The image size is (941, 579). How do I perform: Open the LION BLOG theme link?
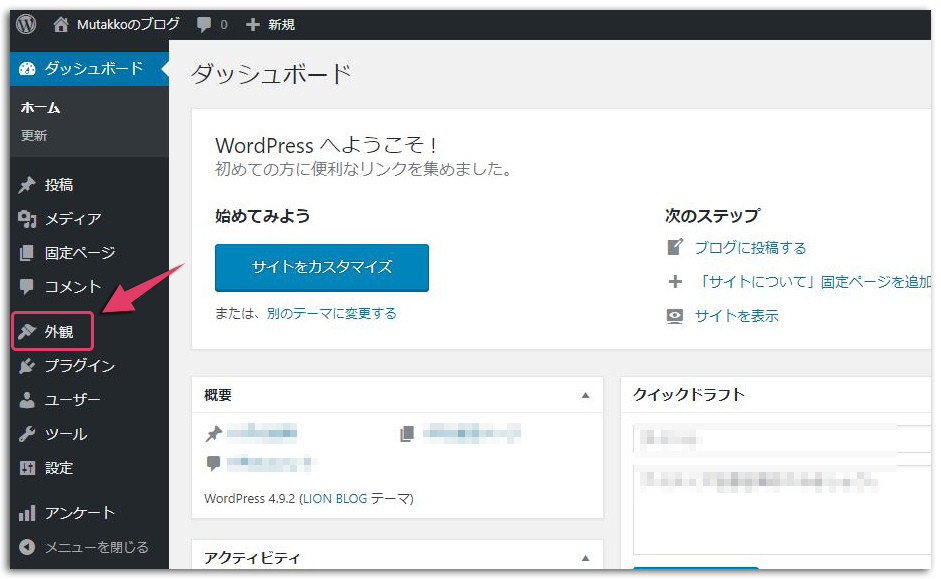point(333,498)
